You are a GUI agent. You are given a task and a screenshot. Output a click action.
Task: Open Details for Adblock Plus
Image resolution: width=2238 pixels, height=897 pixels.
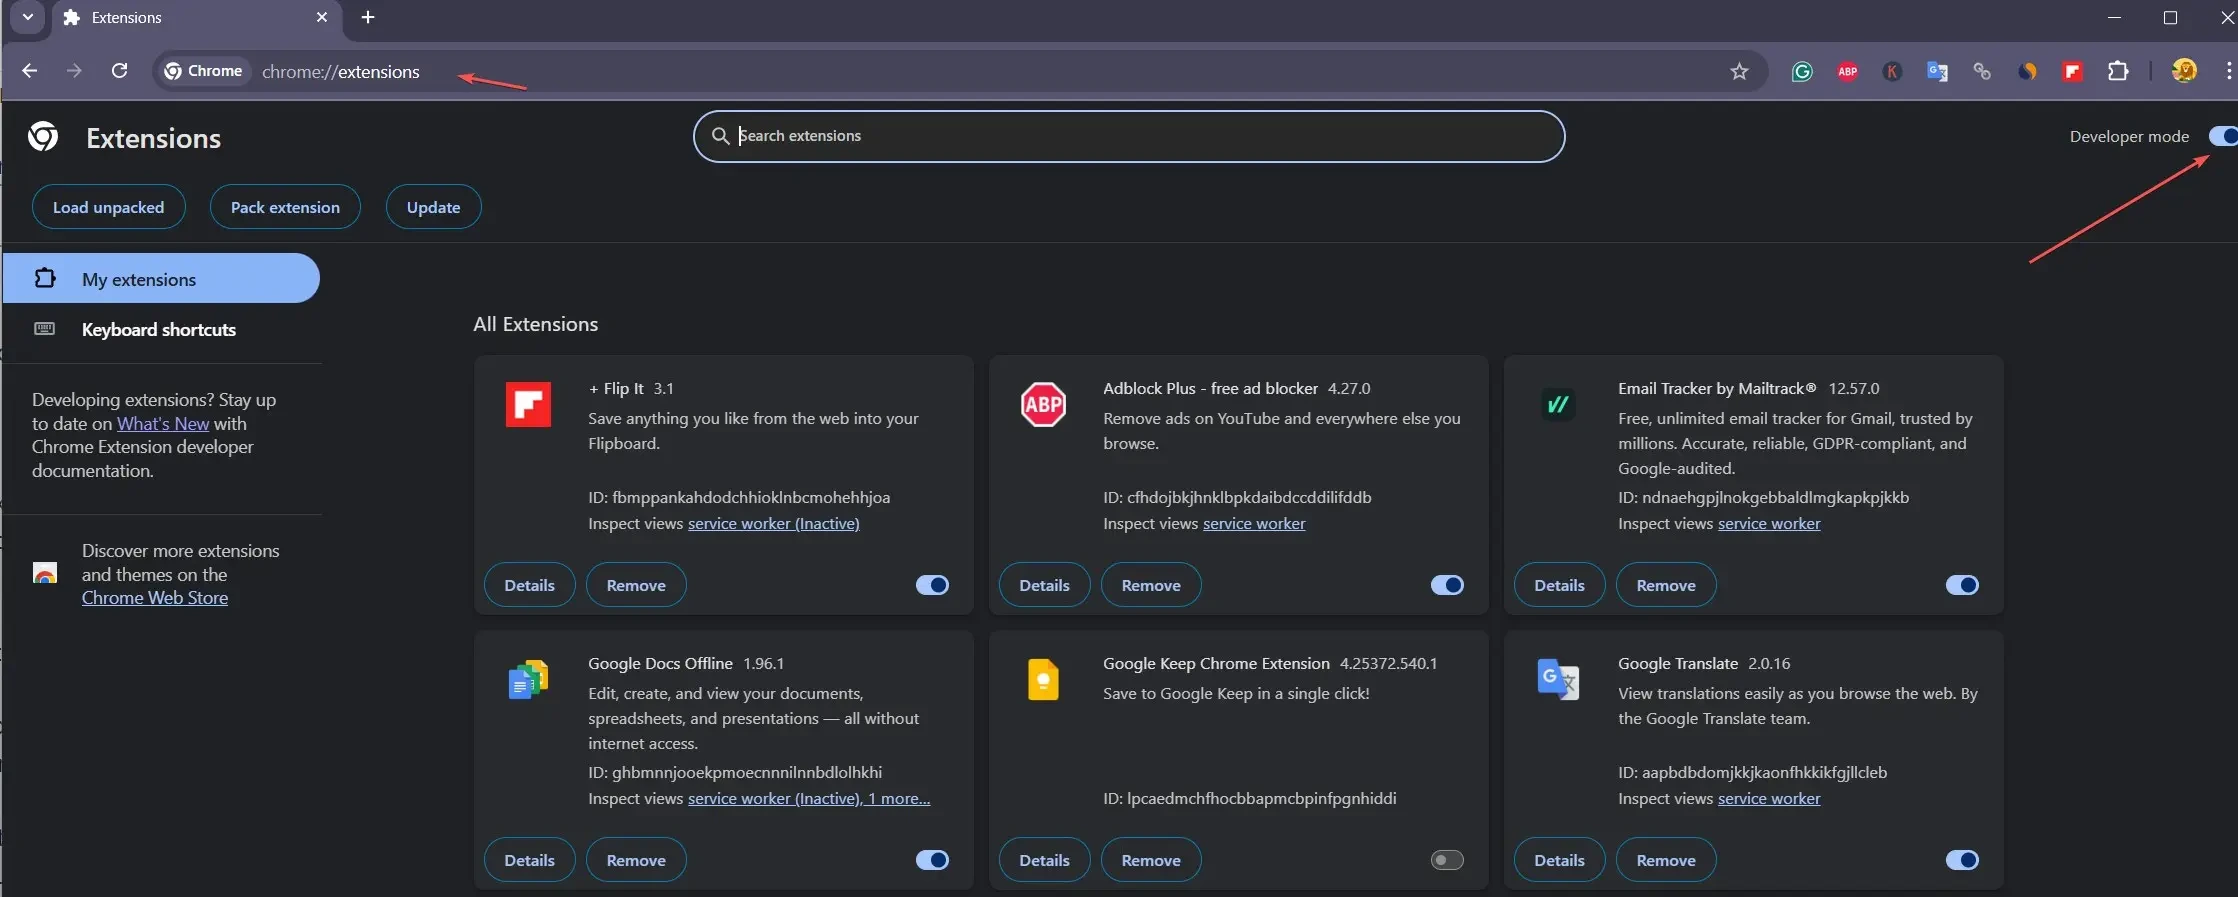point(1044,585)
